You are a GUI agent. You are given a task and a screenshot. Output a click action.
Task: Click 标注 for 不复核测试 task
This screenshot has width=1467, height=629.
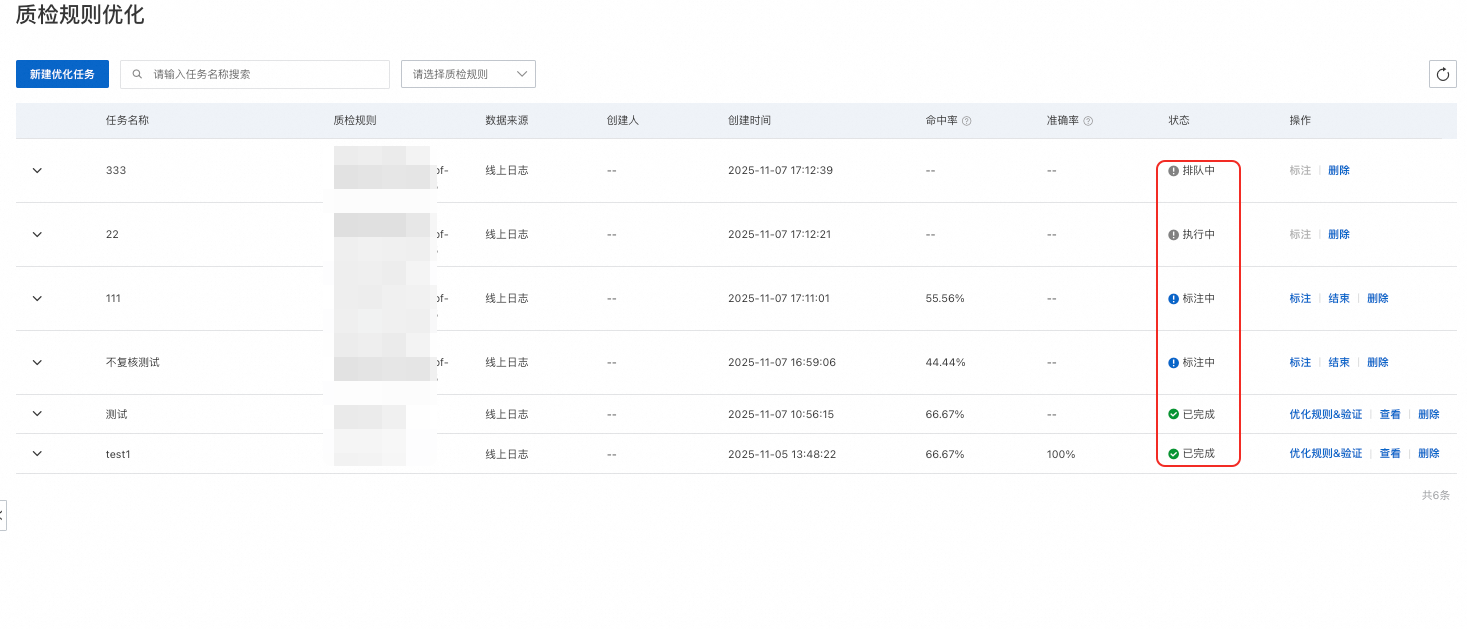click(x=1300, y=362)
